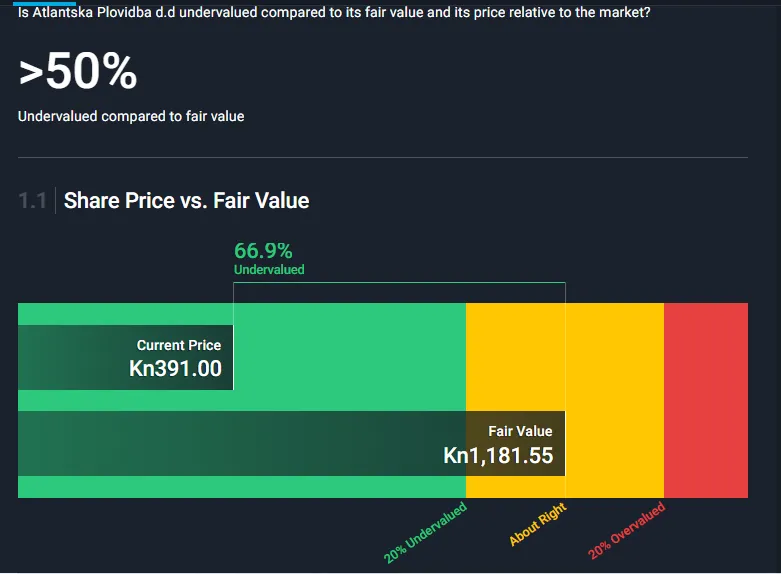Image resolution: width=781 pixels, height=574 pixels.
Task: Click the Fair Value bar label
Action: 520,431
